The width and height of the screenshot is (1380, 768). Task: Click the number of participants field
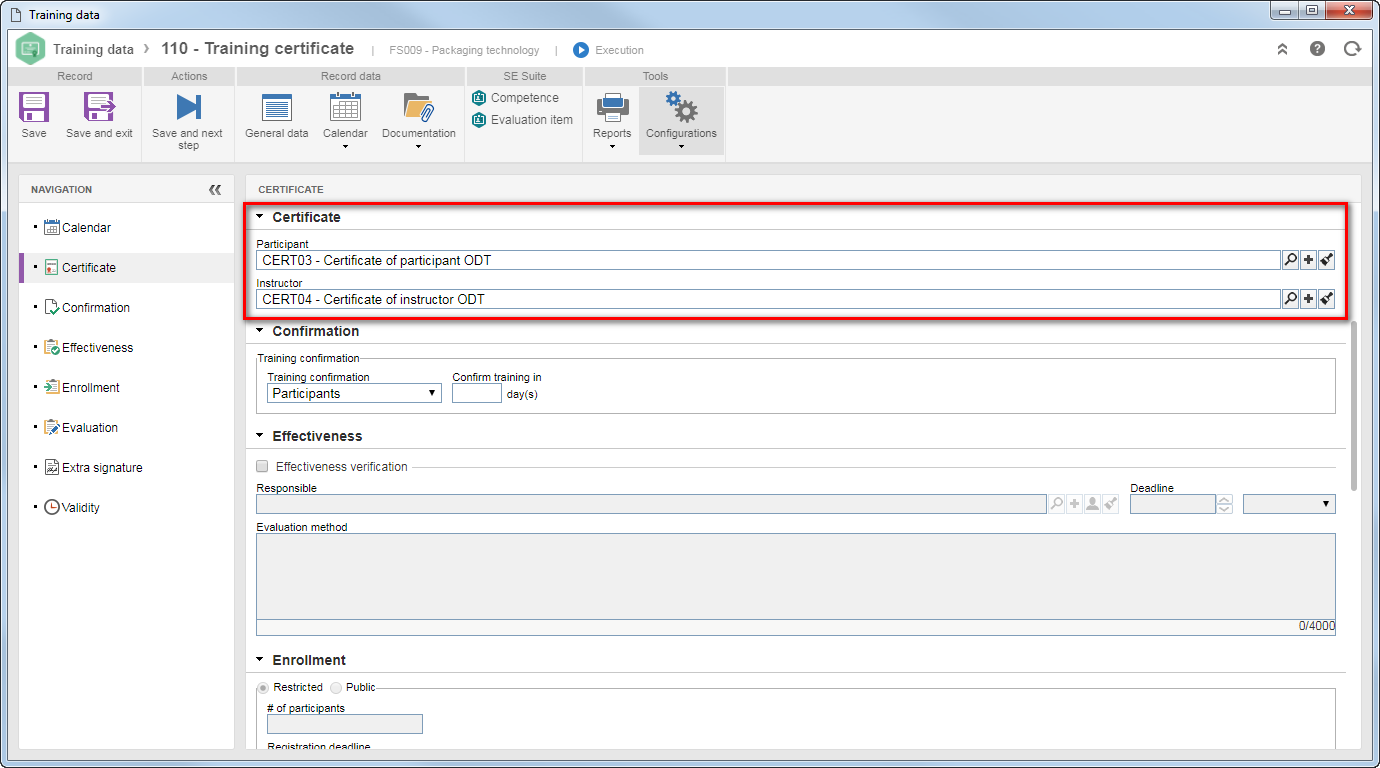click(345, 724)
